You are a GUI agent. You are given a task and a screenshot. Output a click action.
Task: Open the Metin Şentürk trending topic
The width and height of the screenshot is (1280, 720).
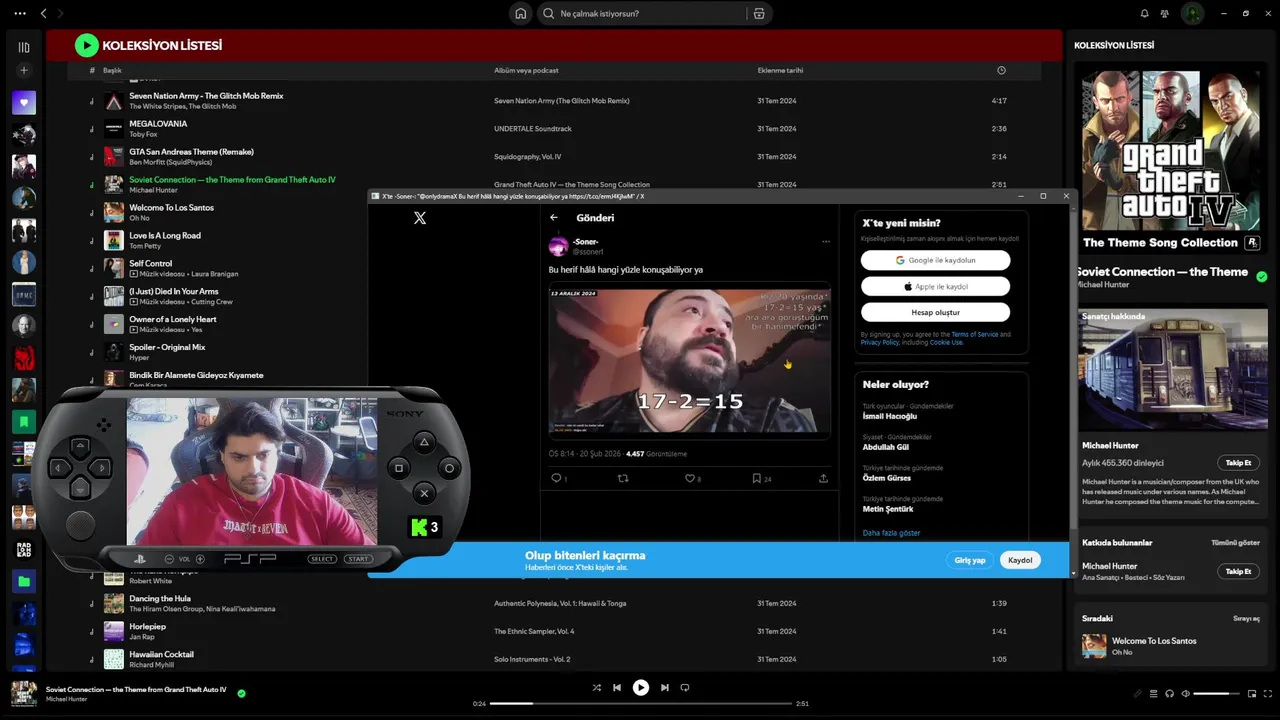click(x=888, y=509)
